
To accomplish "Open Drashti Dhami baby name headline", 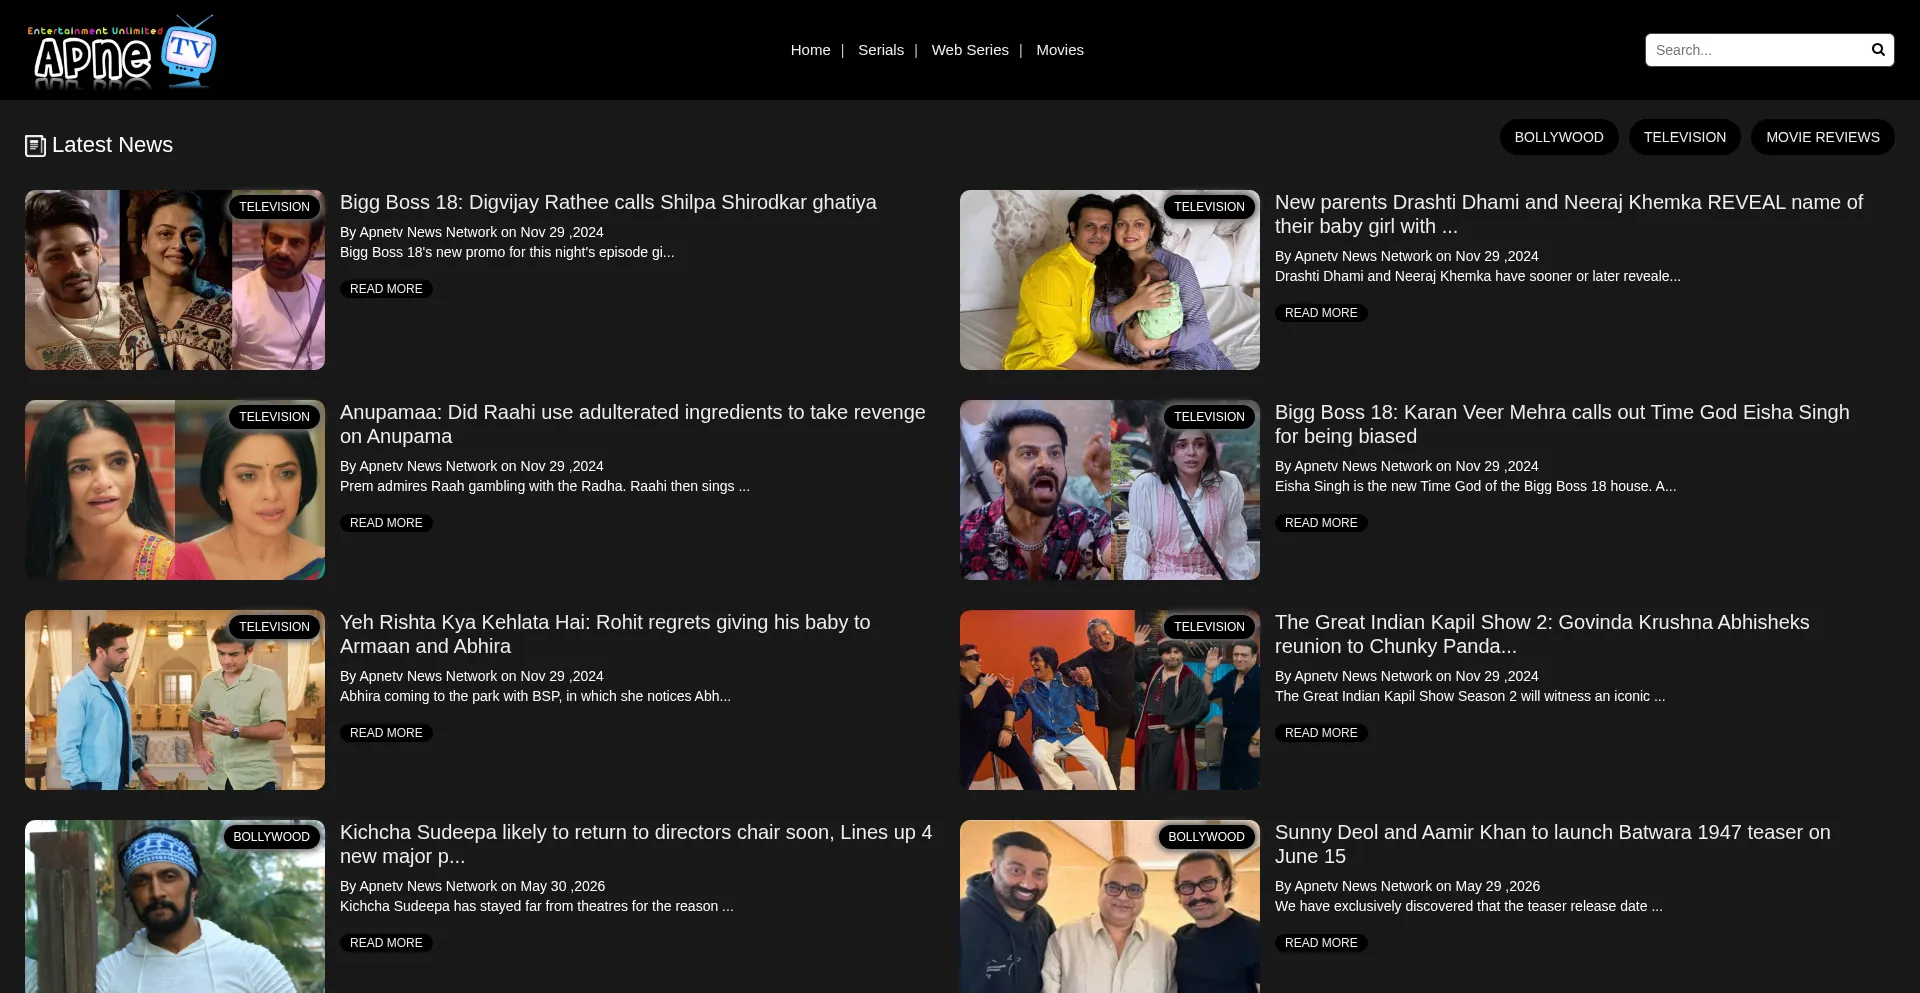I will [1568, 214].
